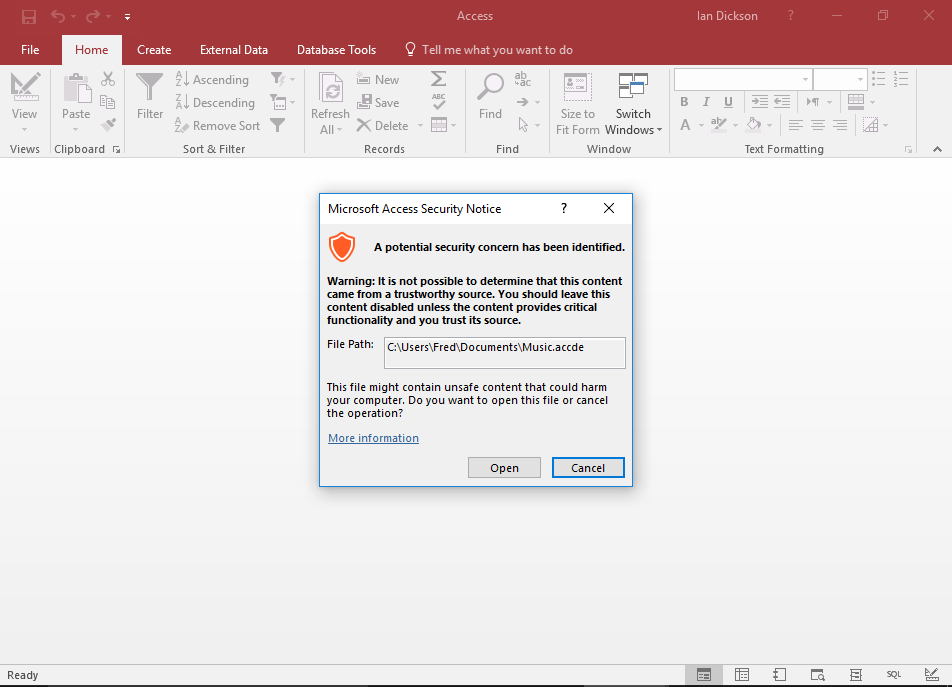The width and height of the screenshot is (952, 687).
Task: Toggle Italic formatting
Action: [x=706, y=102]
